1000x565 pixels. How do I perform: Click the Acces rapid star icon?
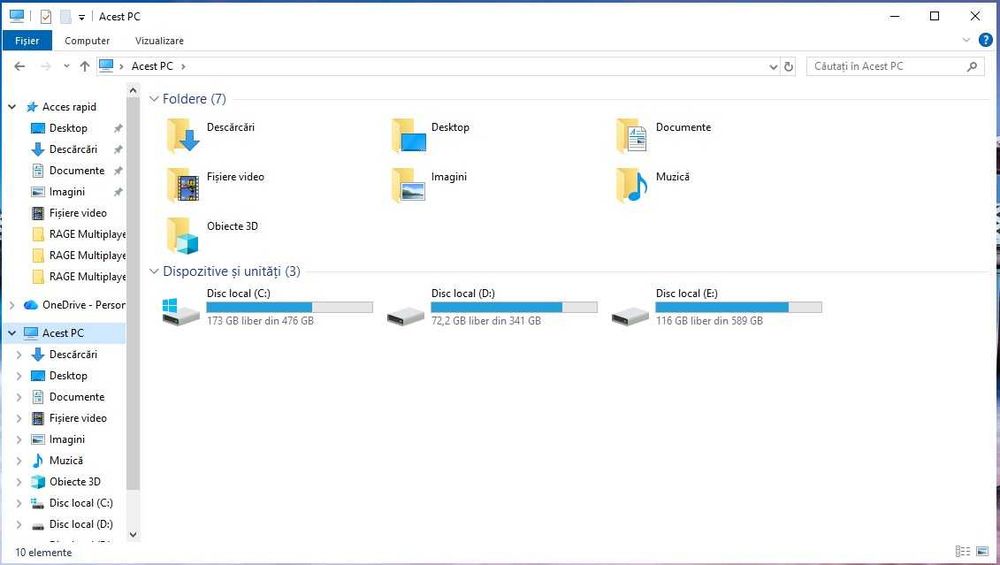click(x=32, y=107)
